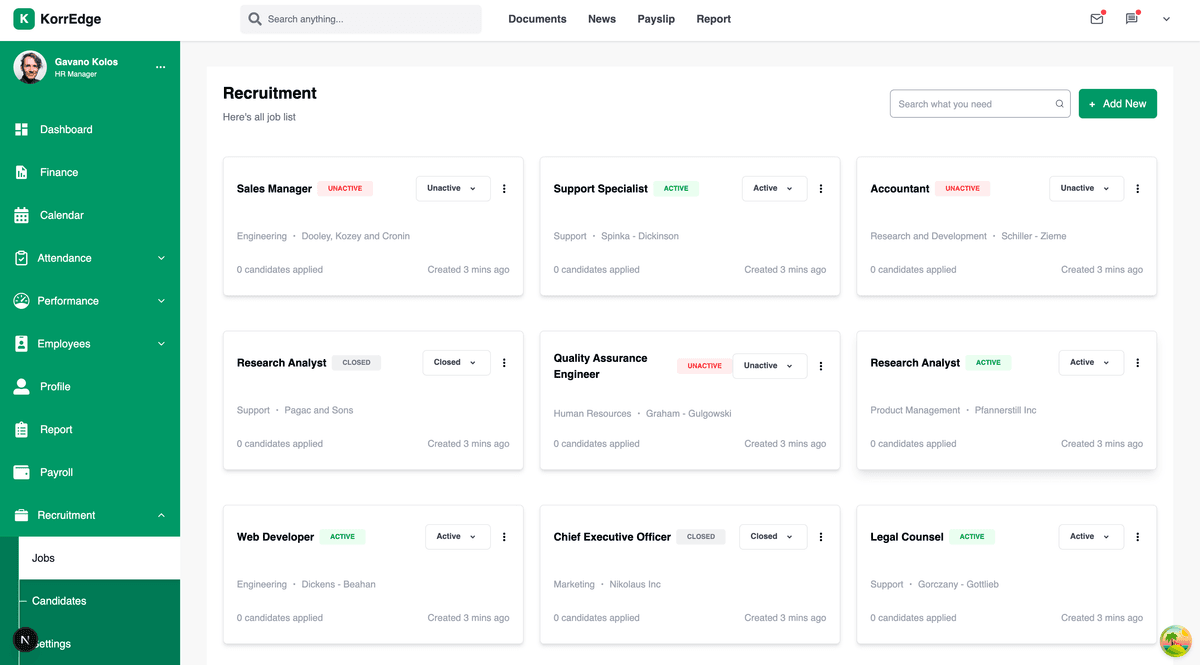The image size is (1200, 665).
Task: Open the Active status dropdown on Support Specialist
Action: coord(774,188)
